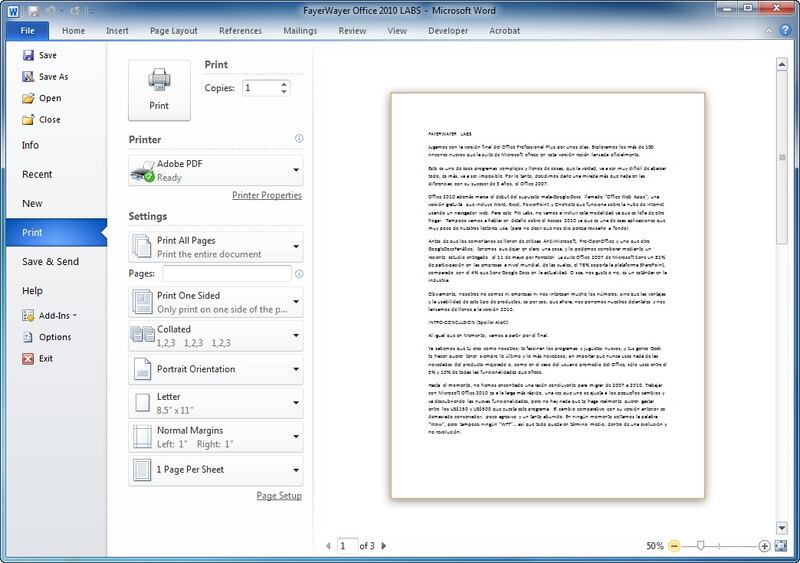
Task: Increase the number of copies using up arrow
Action: click(x=285, y=84)
